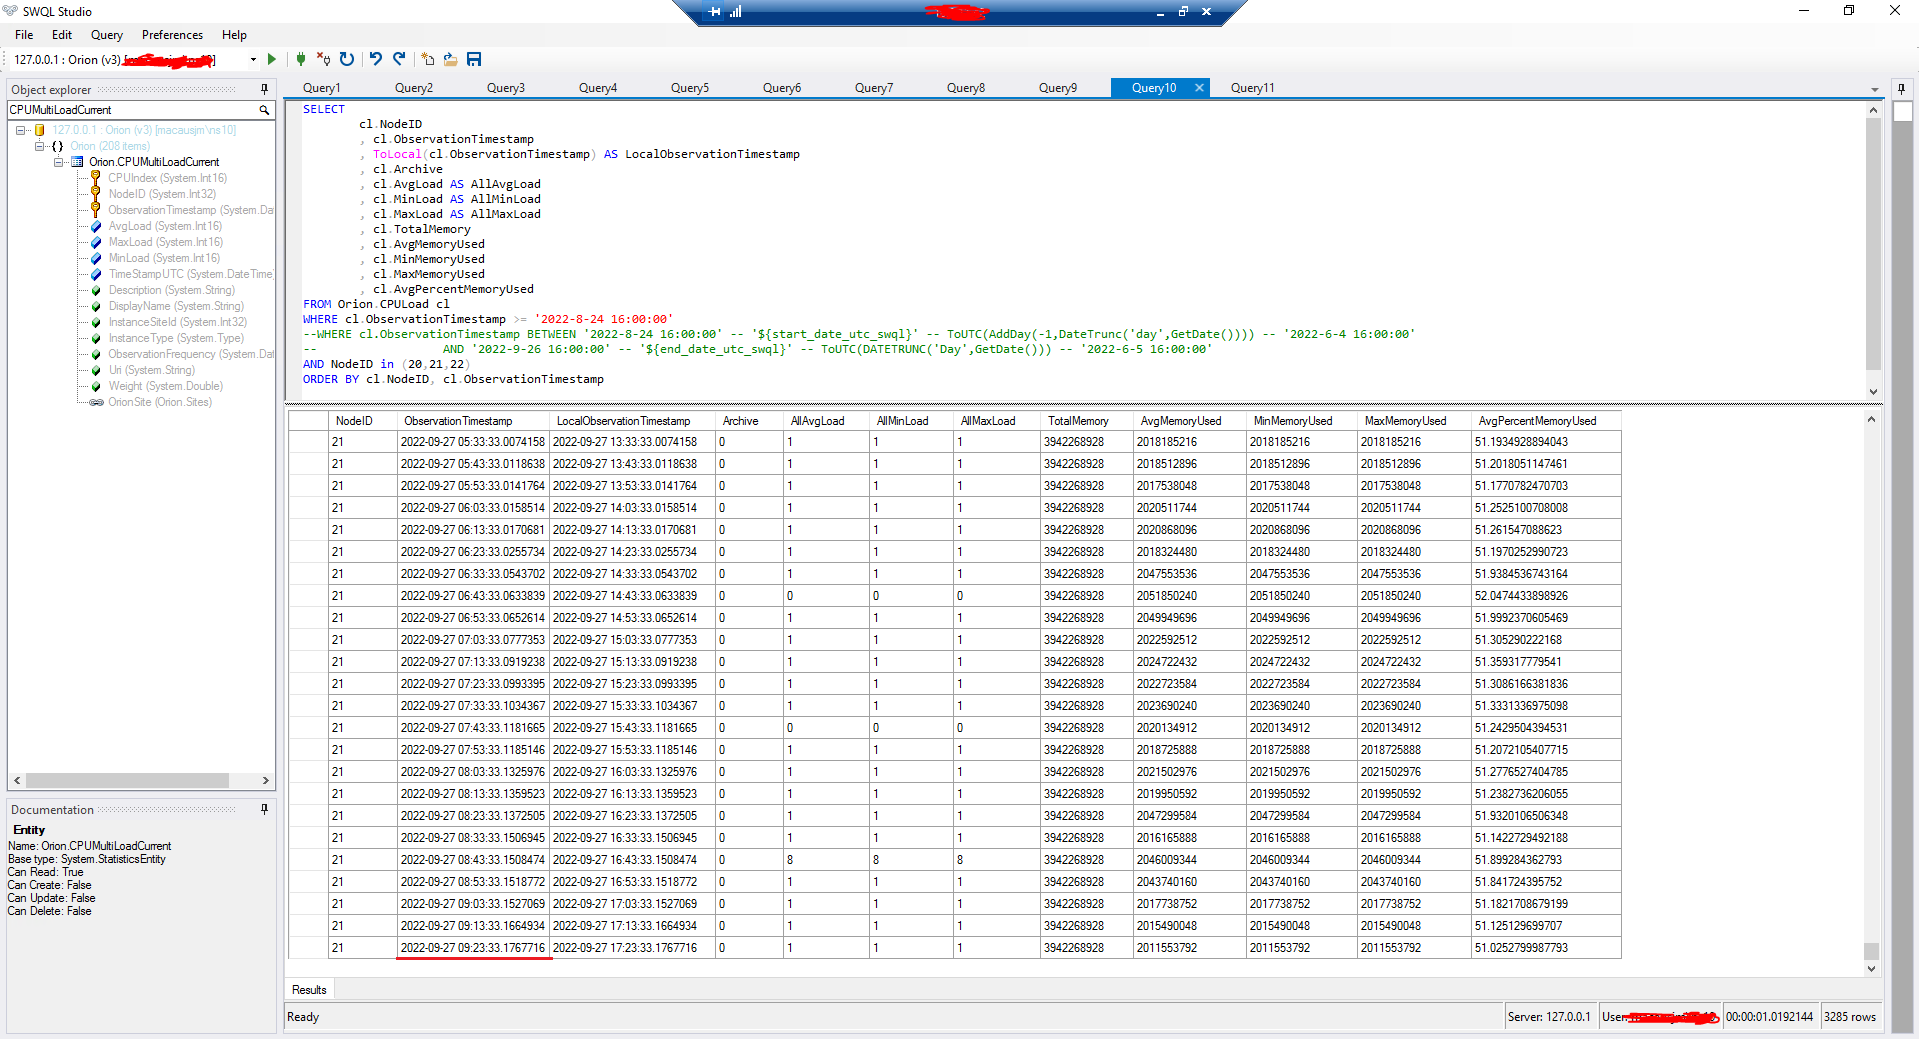Click the Undo arrow in the toolbar

point(376,60)
